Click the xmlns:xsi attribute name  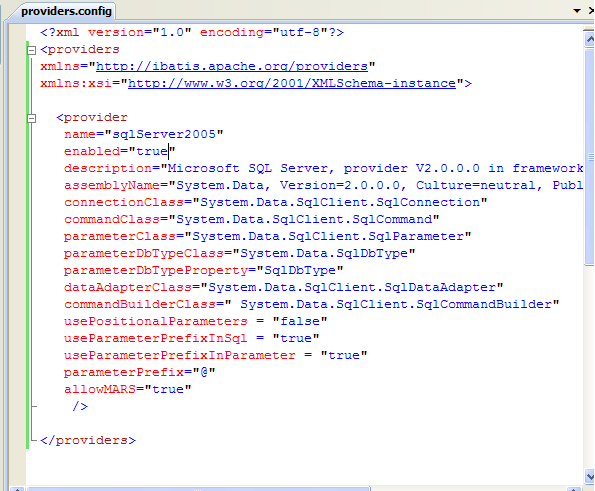[76, 83]
